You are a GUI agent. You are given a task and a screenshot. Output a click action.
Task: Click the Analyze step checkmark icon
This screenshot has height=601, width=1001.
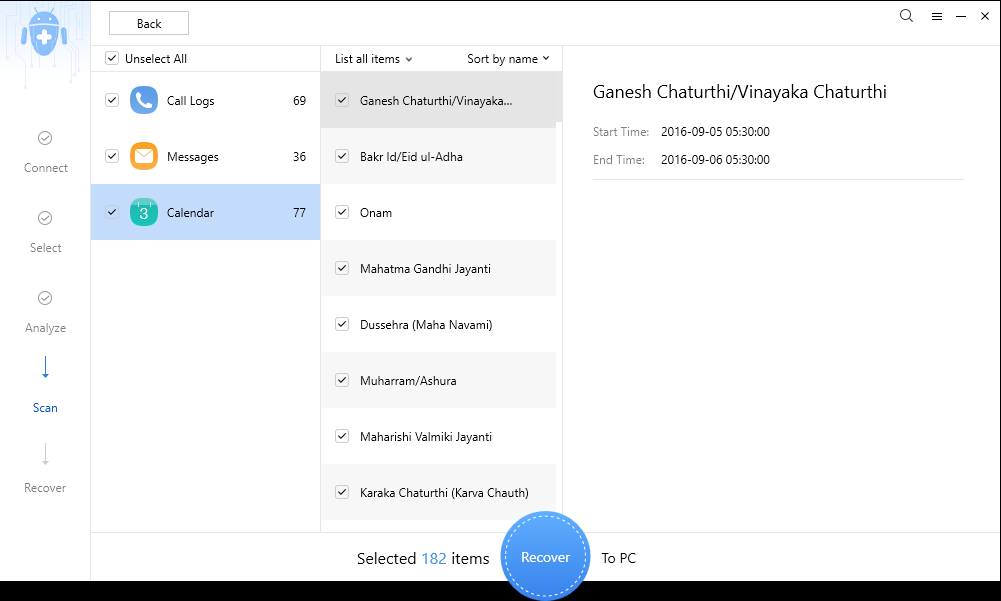click(45, 298)
